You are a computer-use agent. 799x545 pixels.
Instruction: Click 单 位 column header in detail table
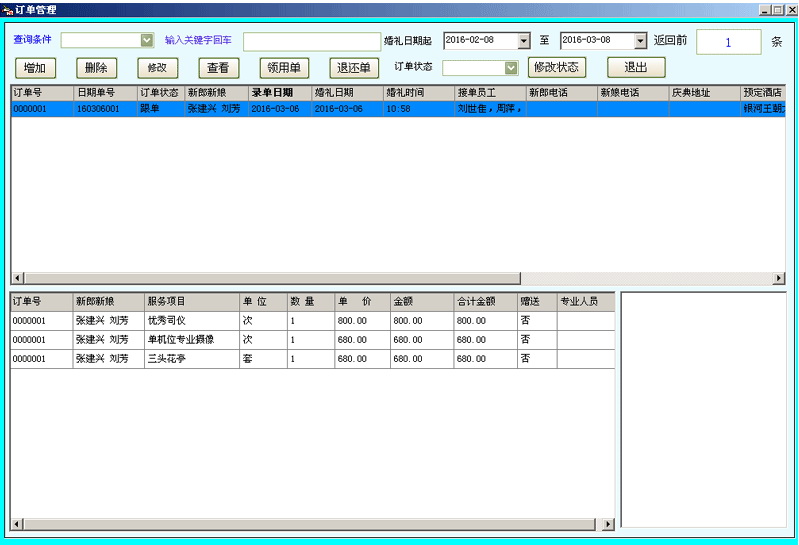(263, 302)
